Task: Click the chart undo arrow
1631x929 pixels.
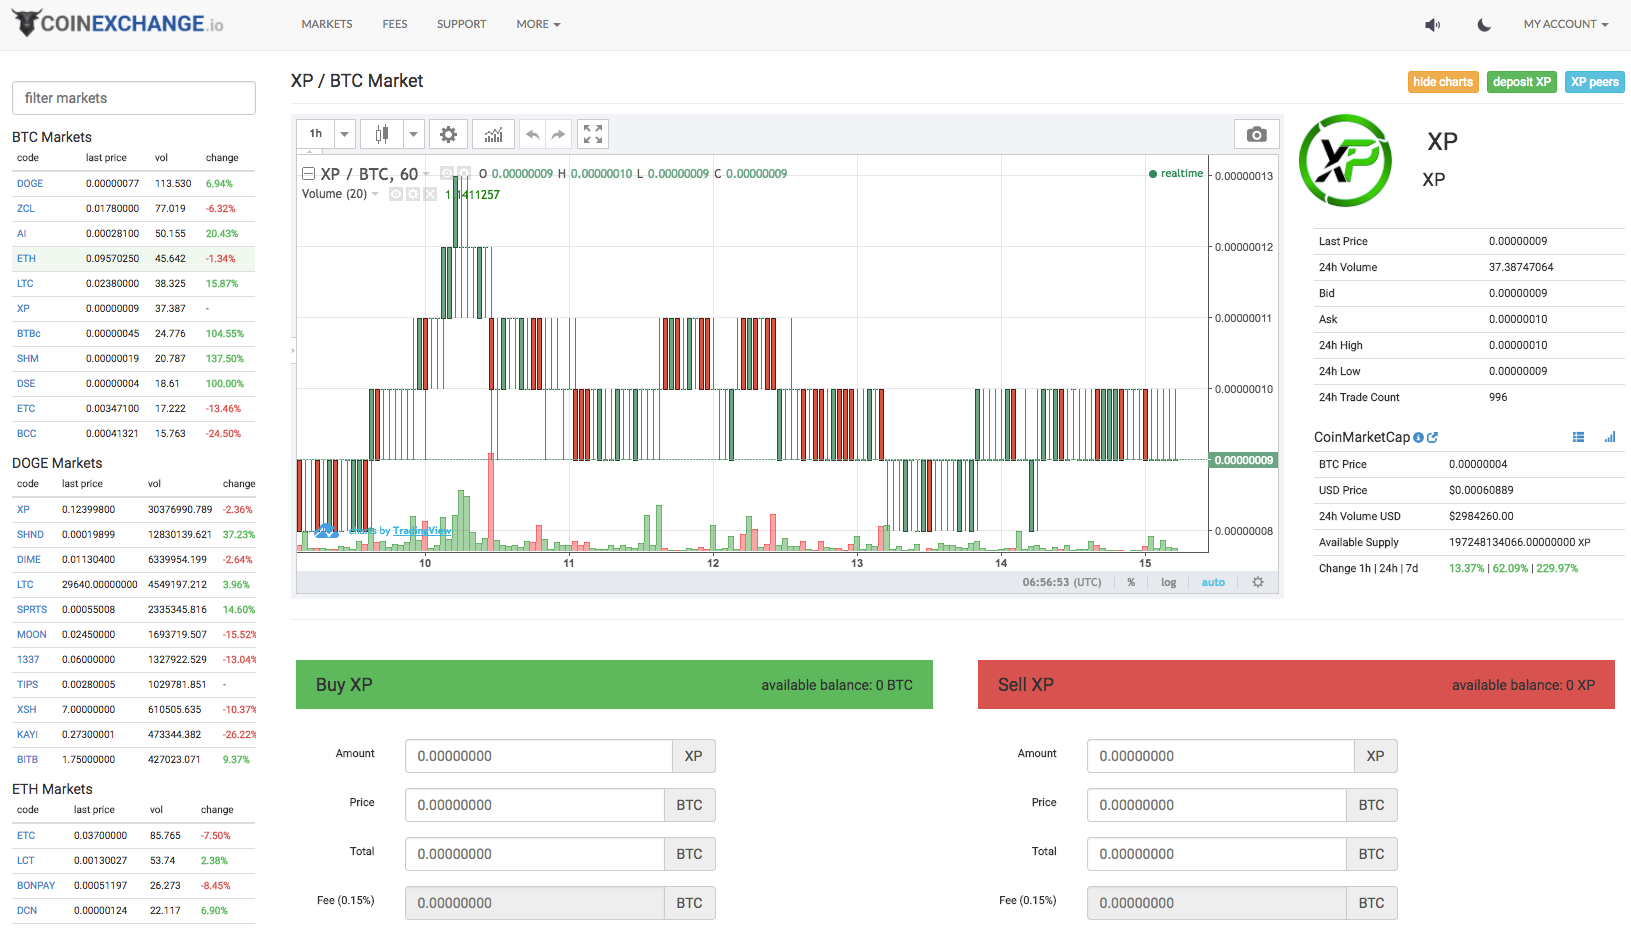Action: click(532, 134)
